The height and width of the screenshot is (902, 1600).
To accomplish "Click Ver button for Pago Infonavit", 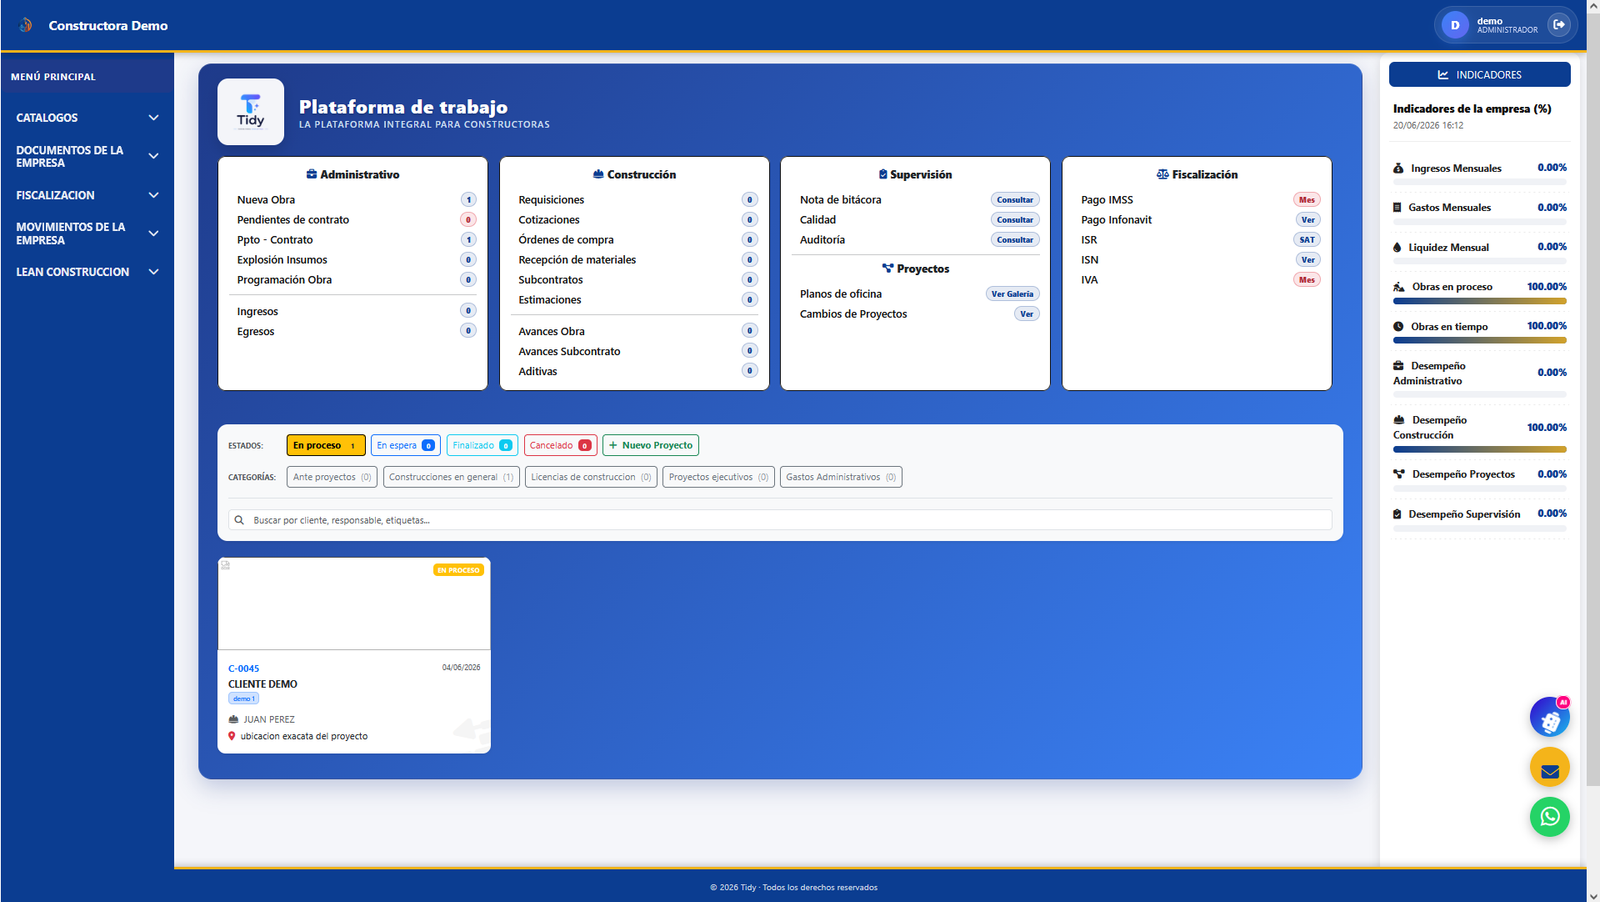I will point(1308,220).
